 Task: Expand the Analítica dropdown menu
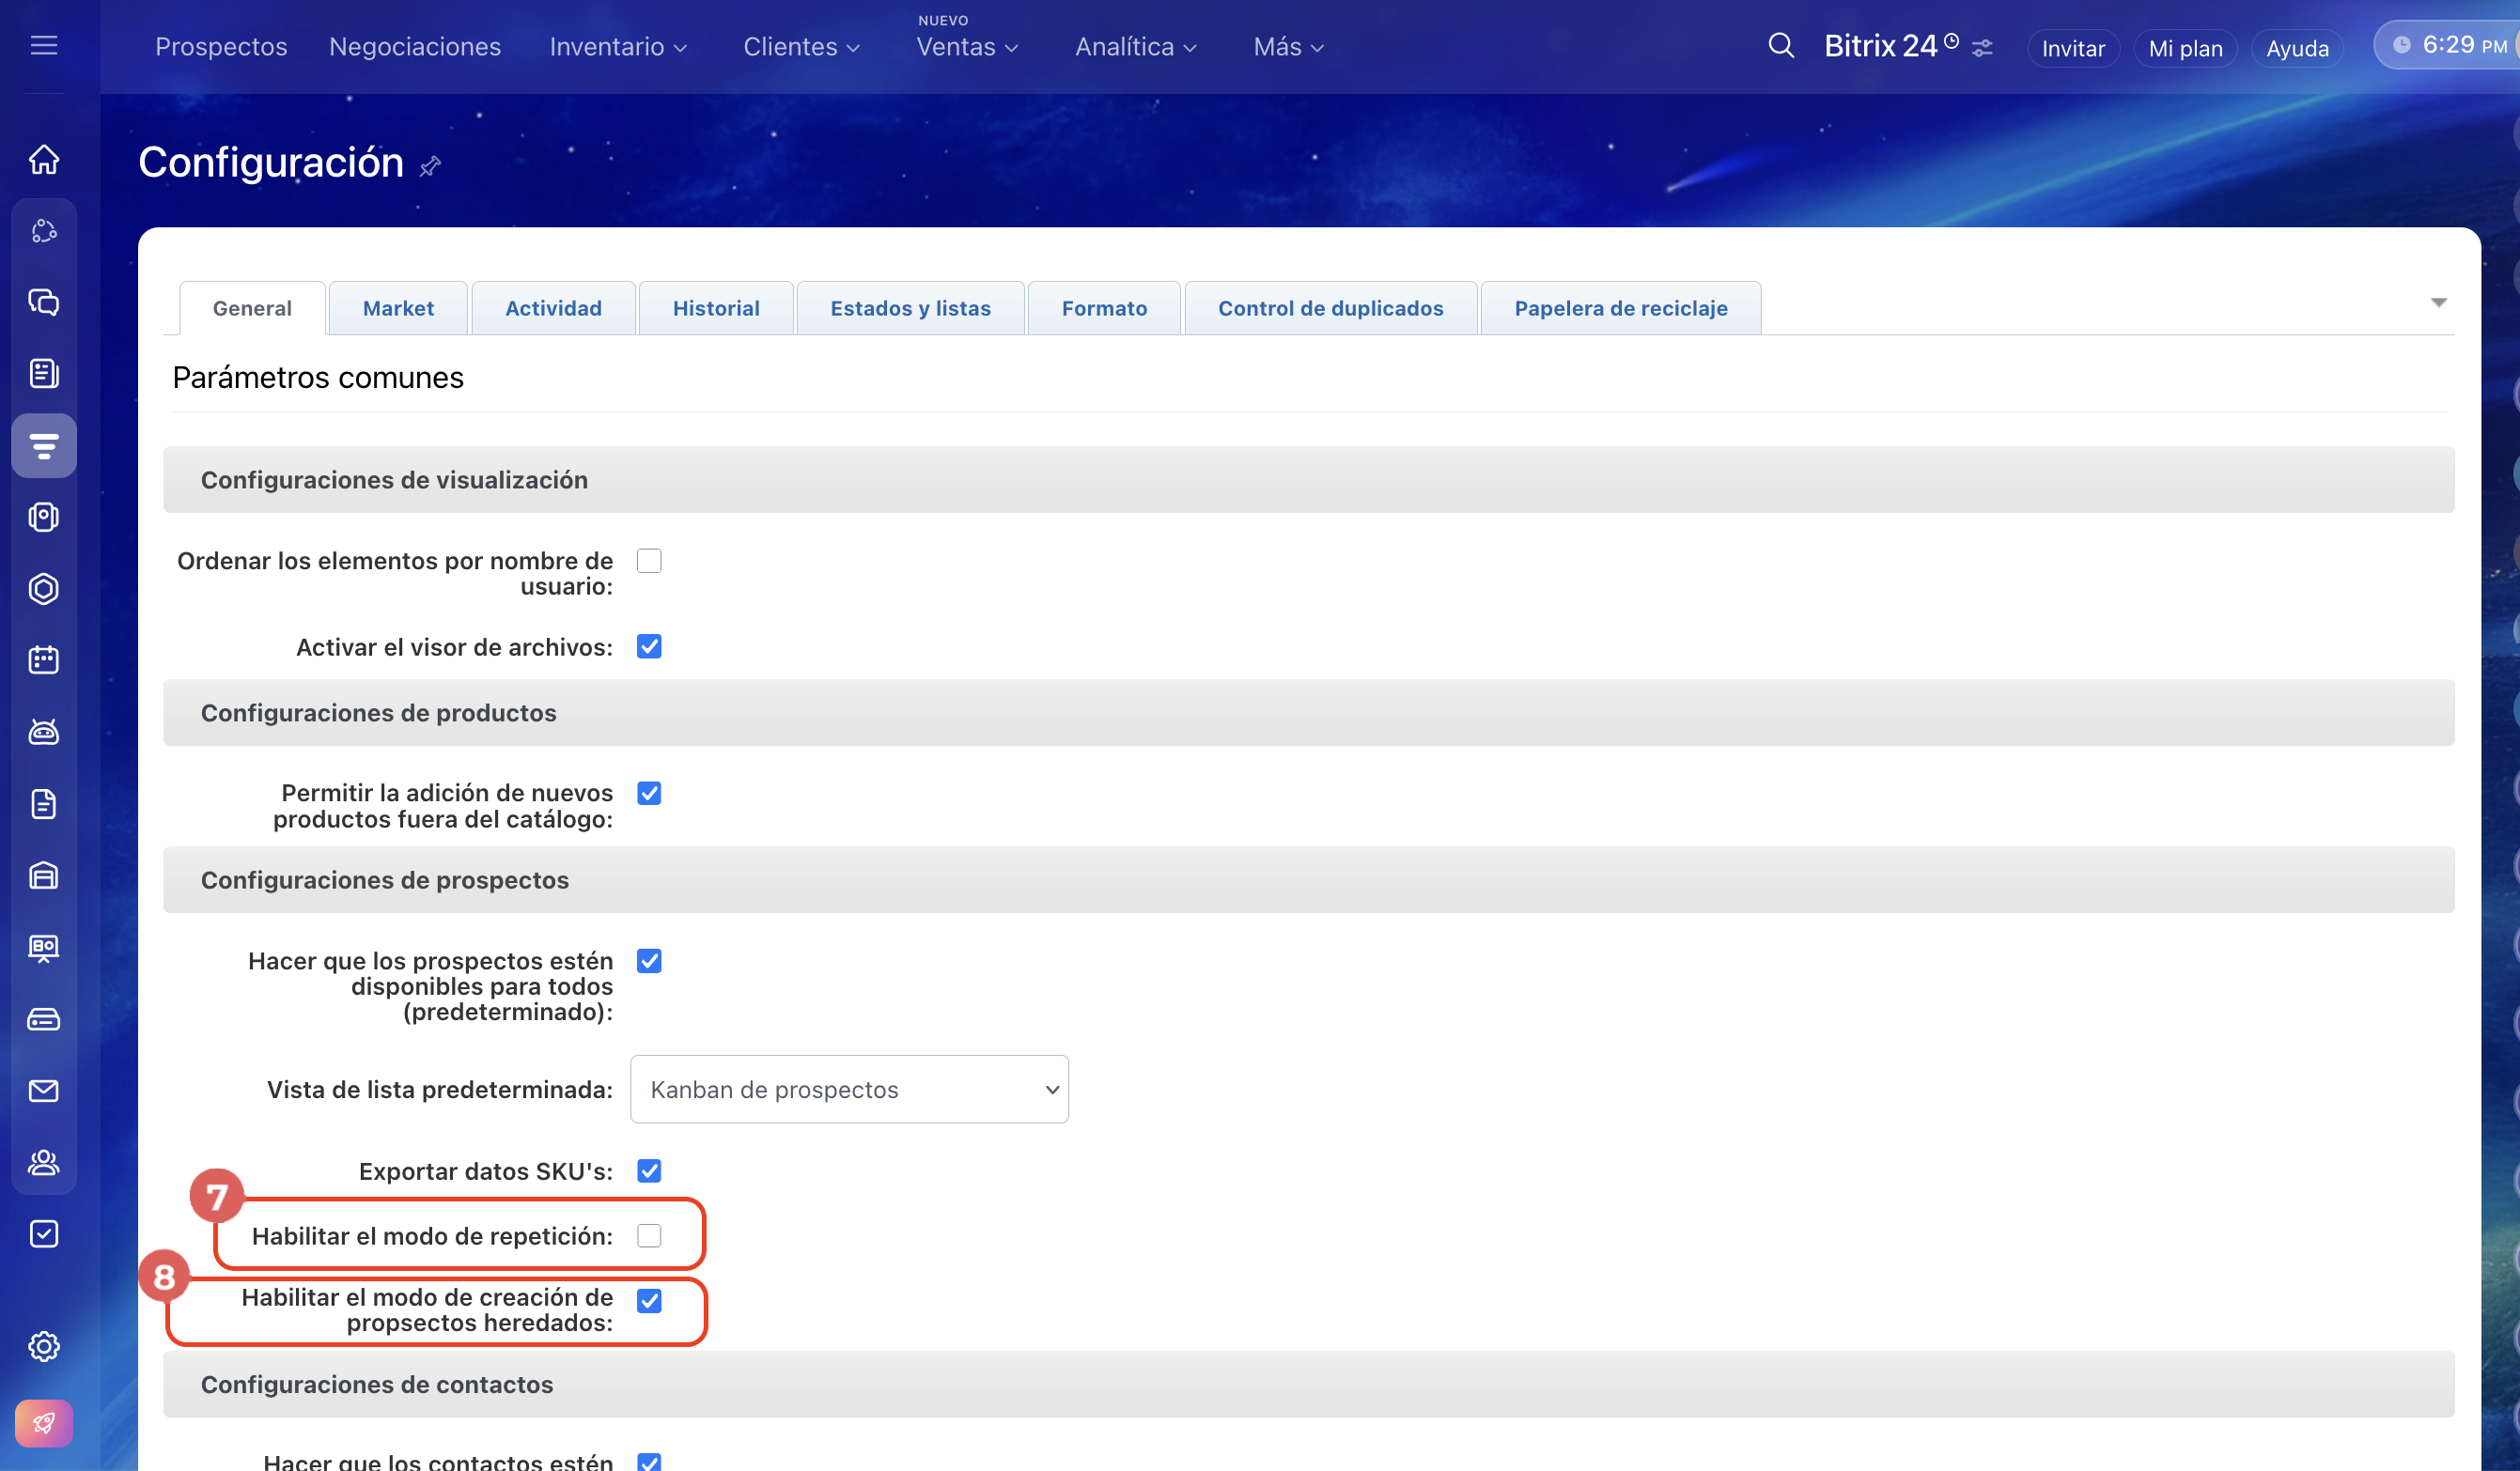1135,47
